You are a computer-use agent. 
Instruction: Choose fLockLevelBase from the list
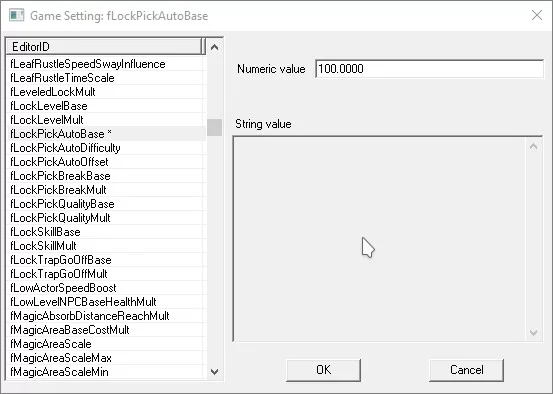[x=106, y=106]
